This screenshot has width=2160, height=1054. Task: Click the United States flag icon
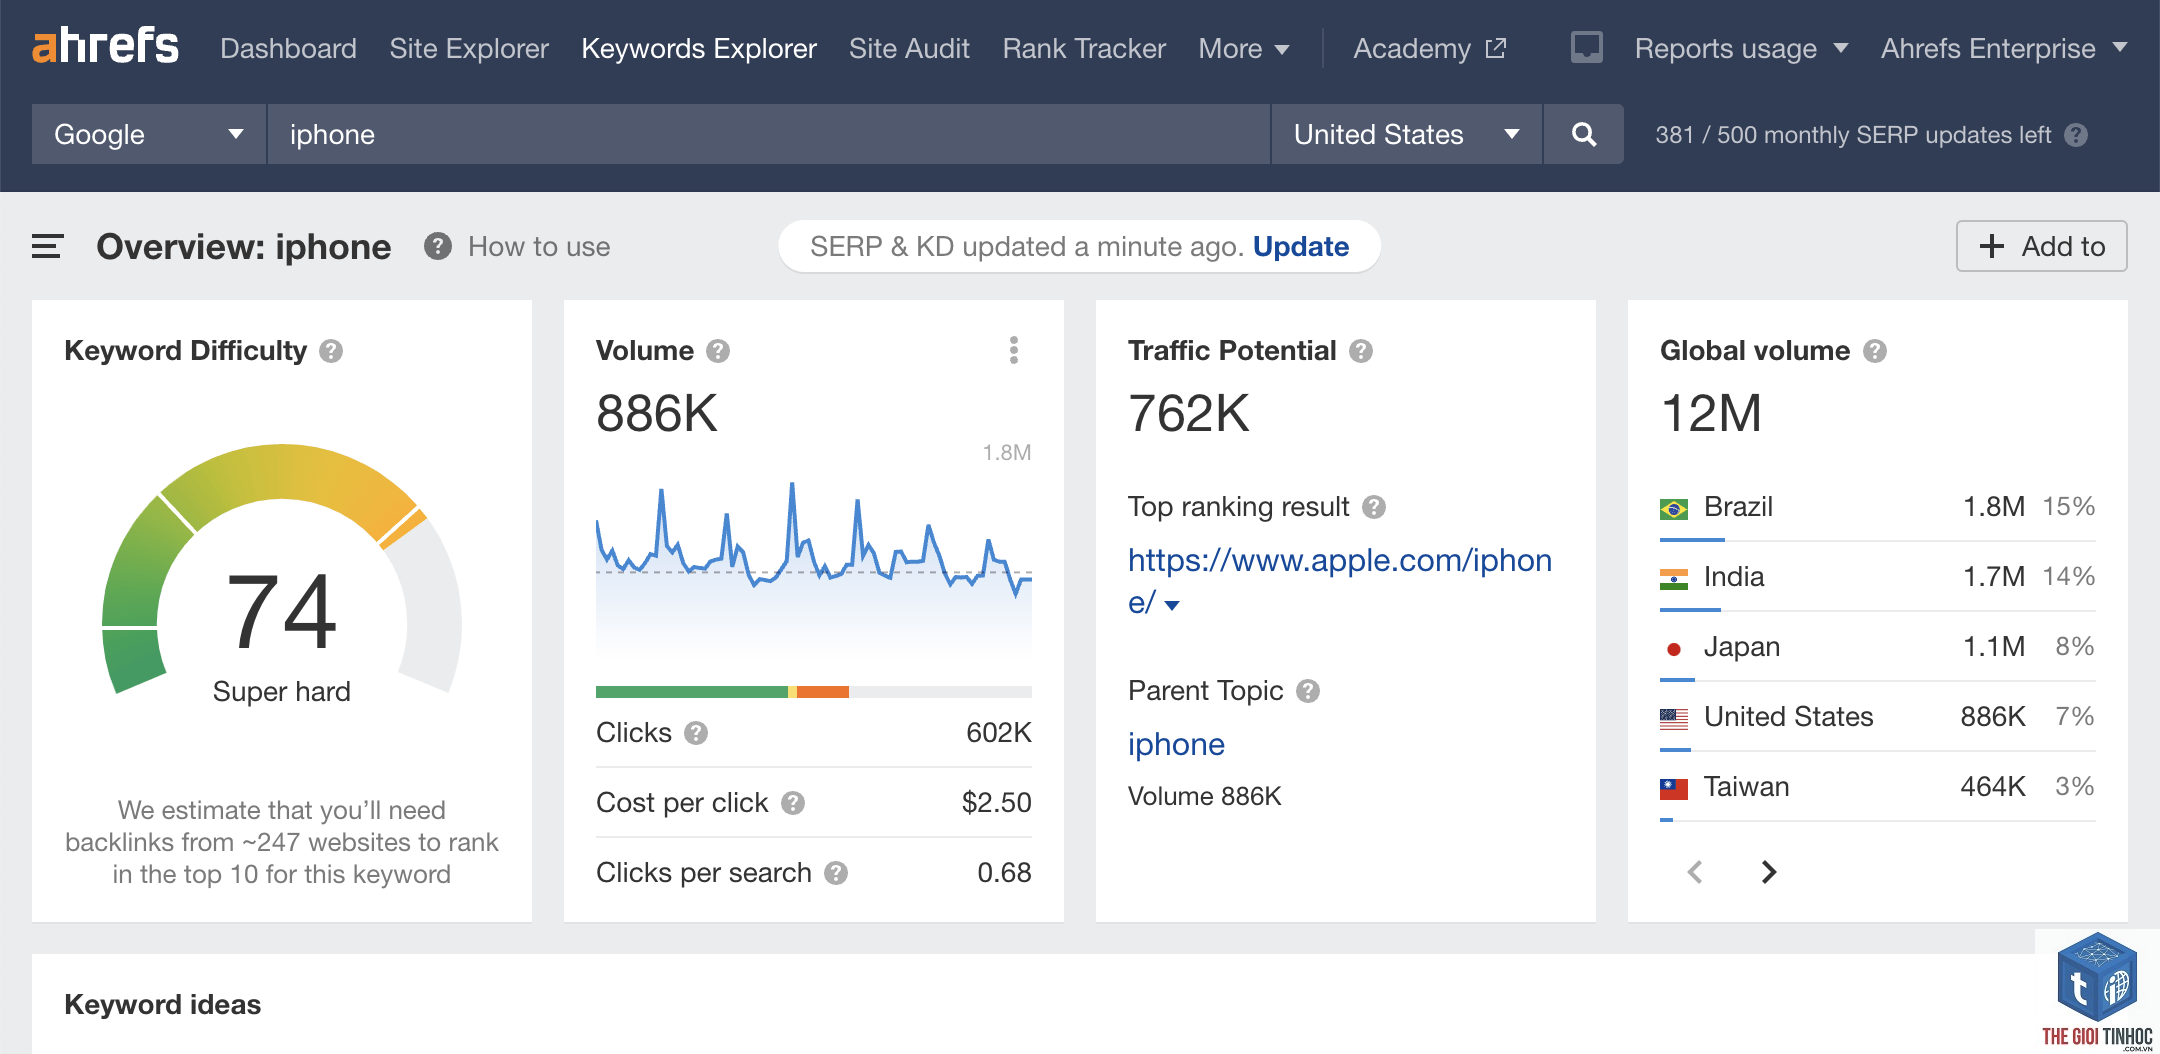[x=1674, y=718]
